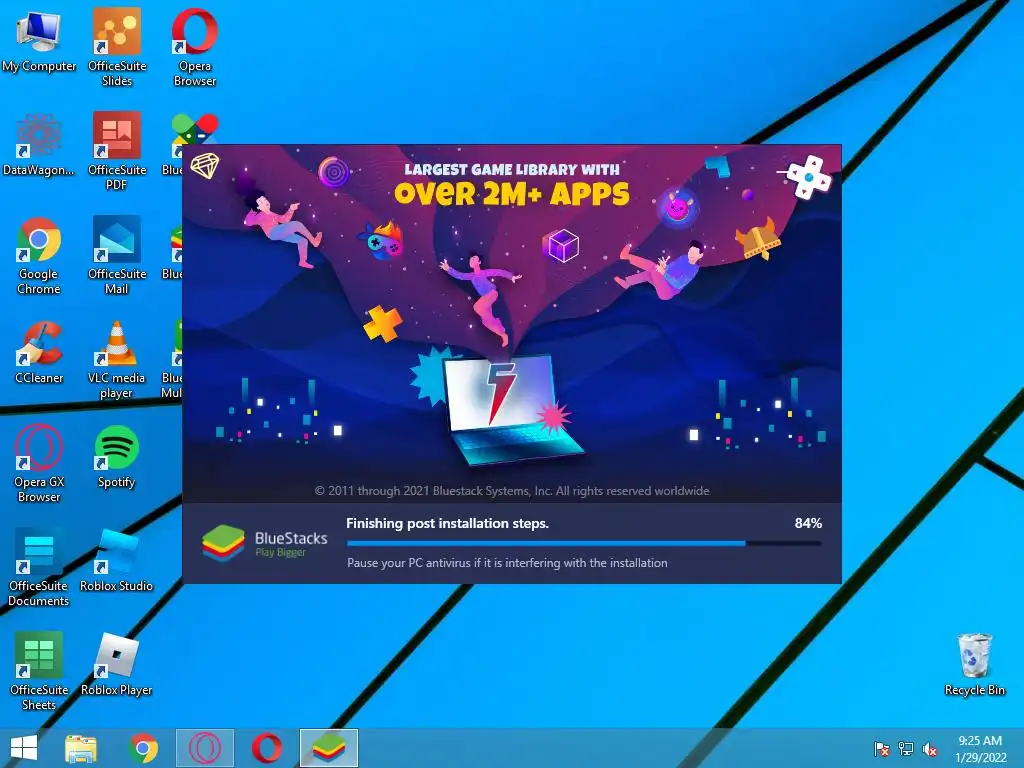Click the 84% progress value

pyautogui.click(x=808, y=523)
